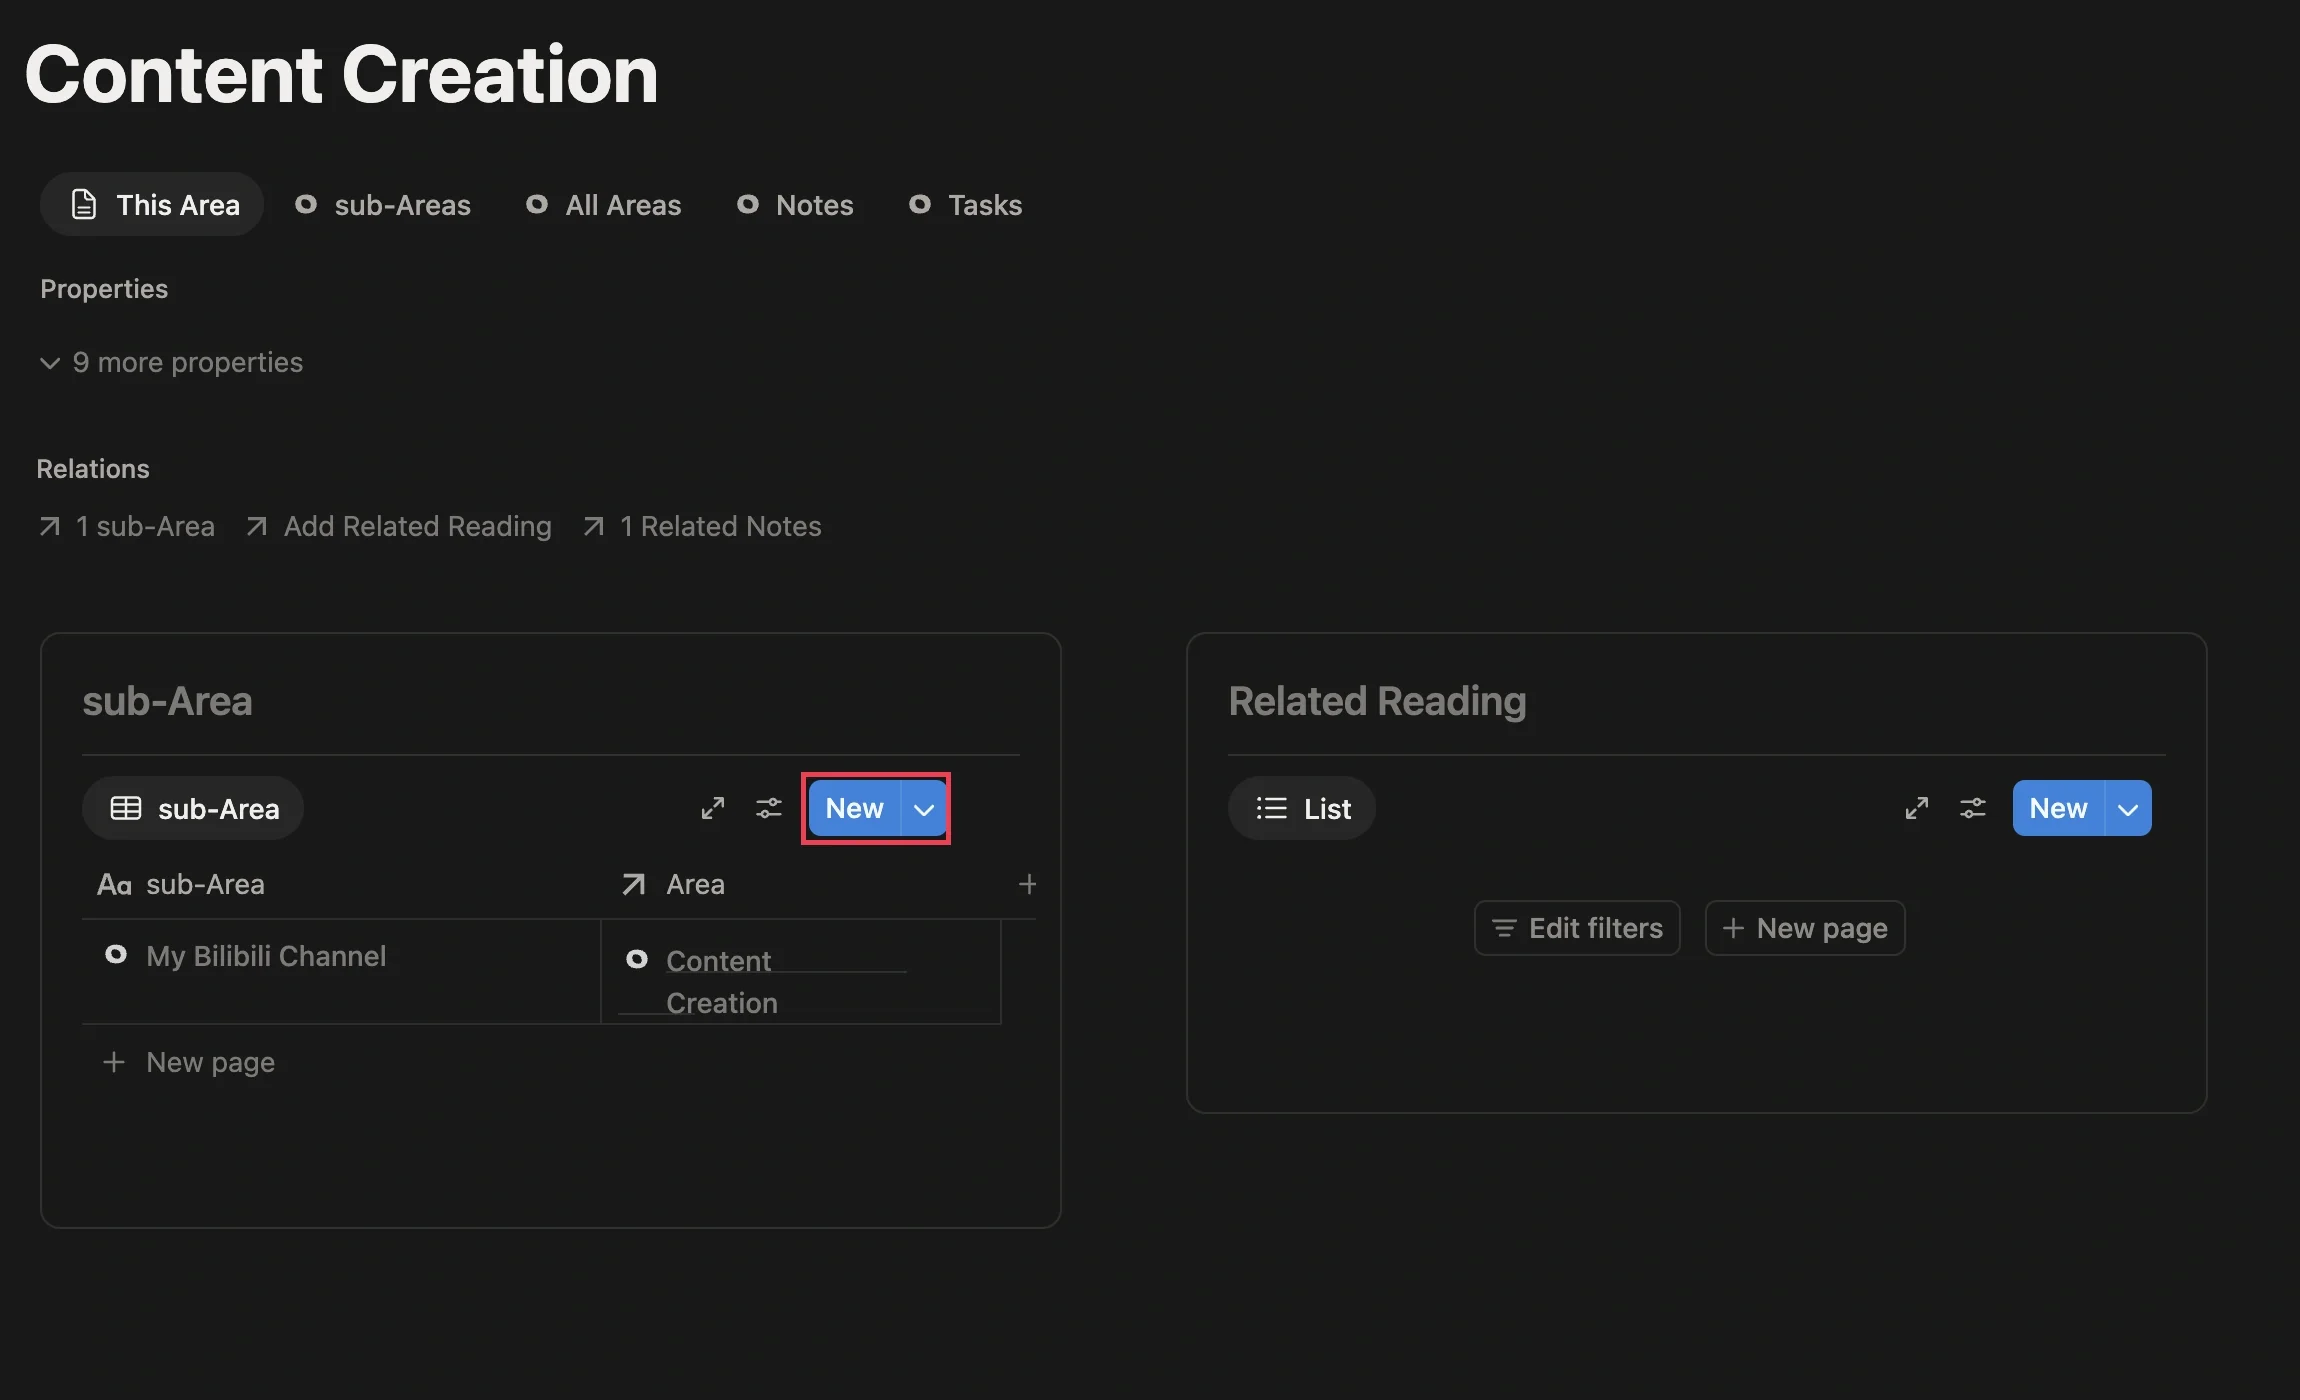Switch to the sub-Areas tab
The height and width of the screenshot is (1400, 2300).
pos(383,205)
